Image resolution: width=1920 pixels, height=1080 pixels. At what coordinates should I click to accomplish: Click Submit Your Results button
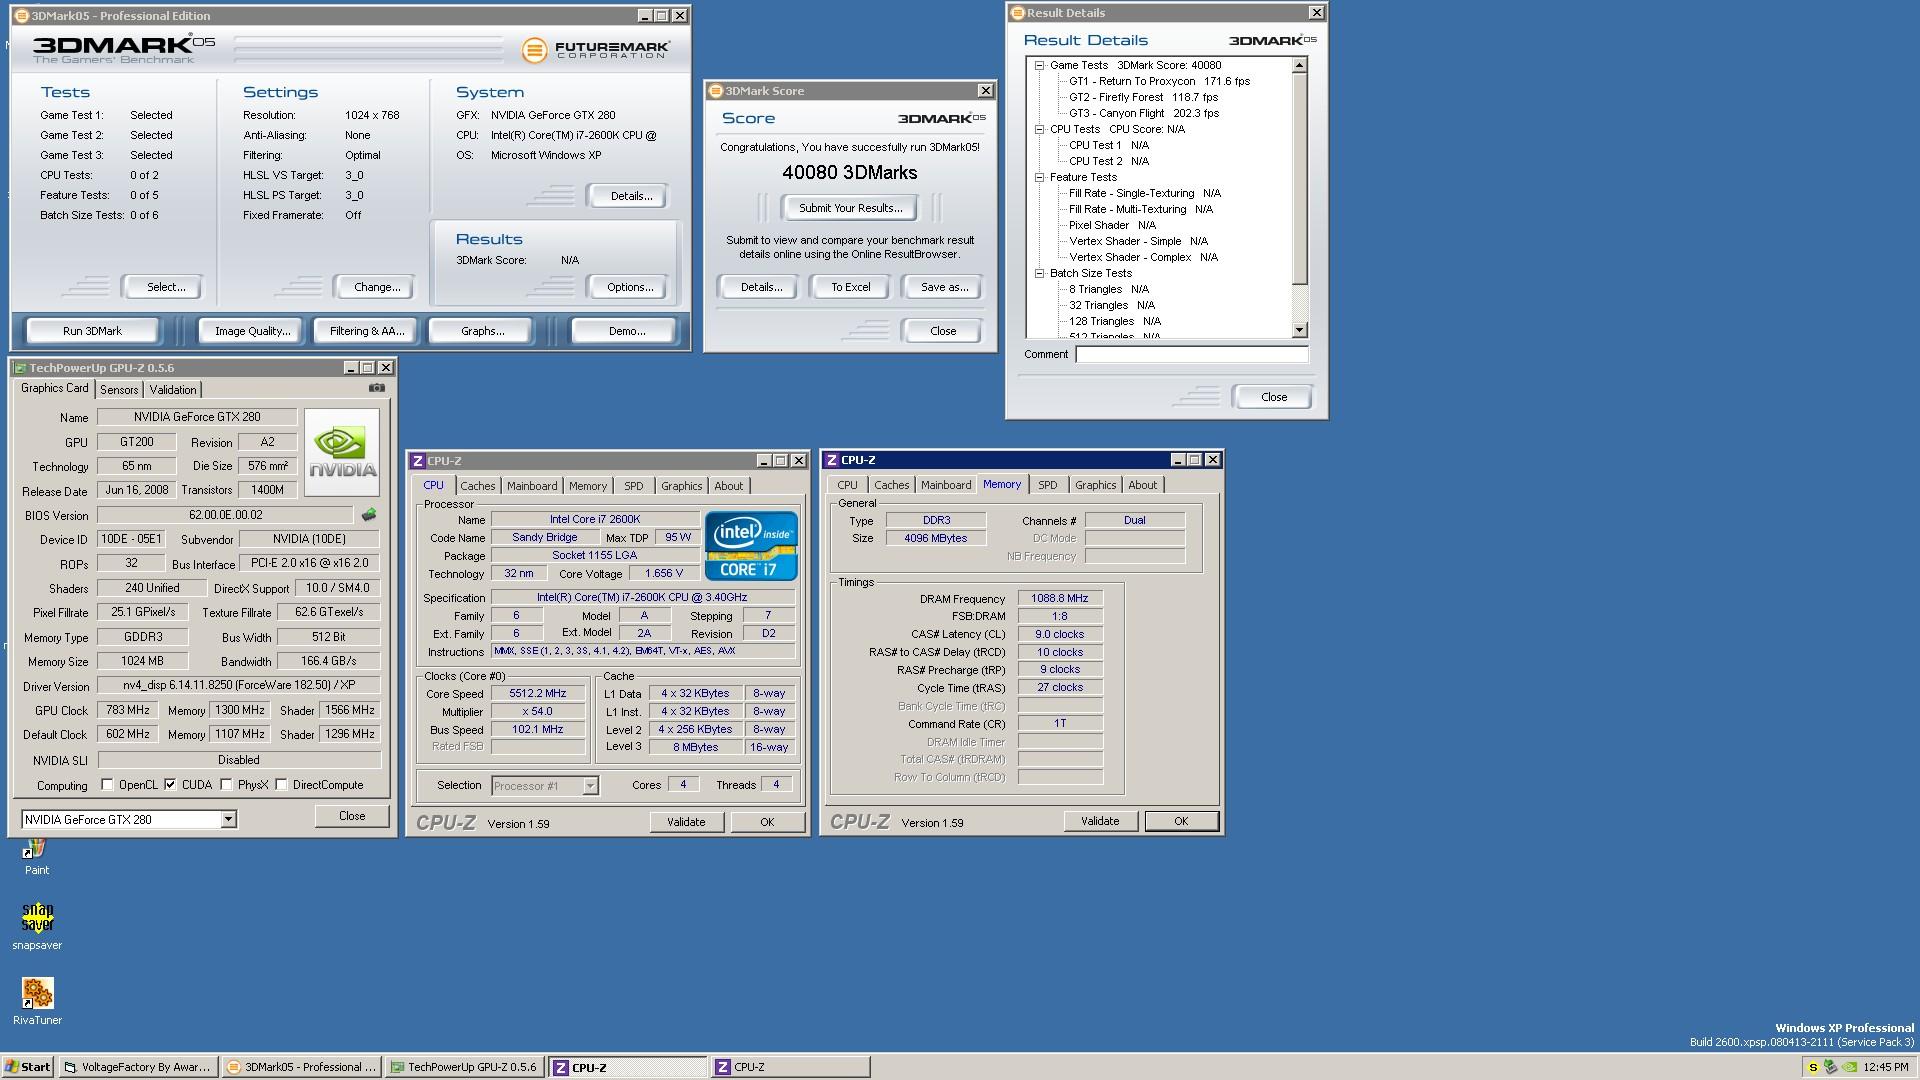tap(850, 208)
